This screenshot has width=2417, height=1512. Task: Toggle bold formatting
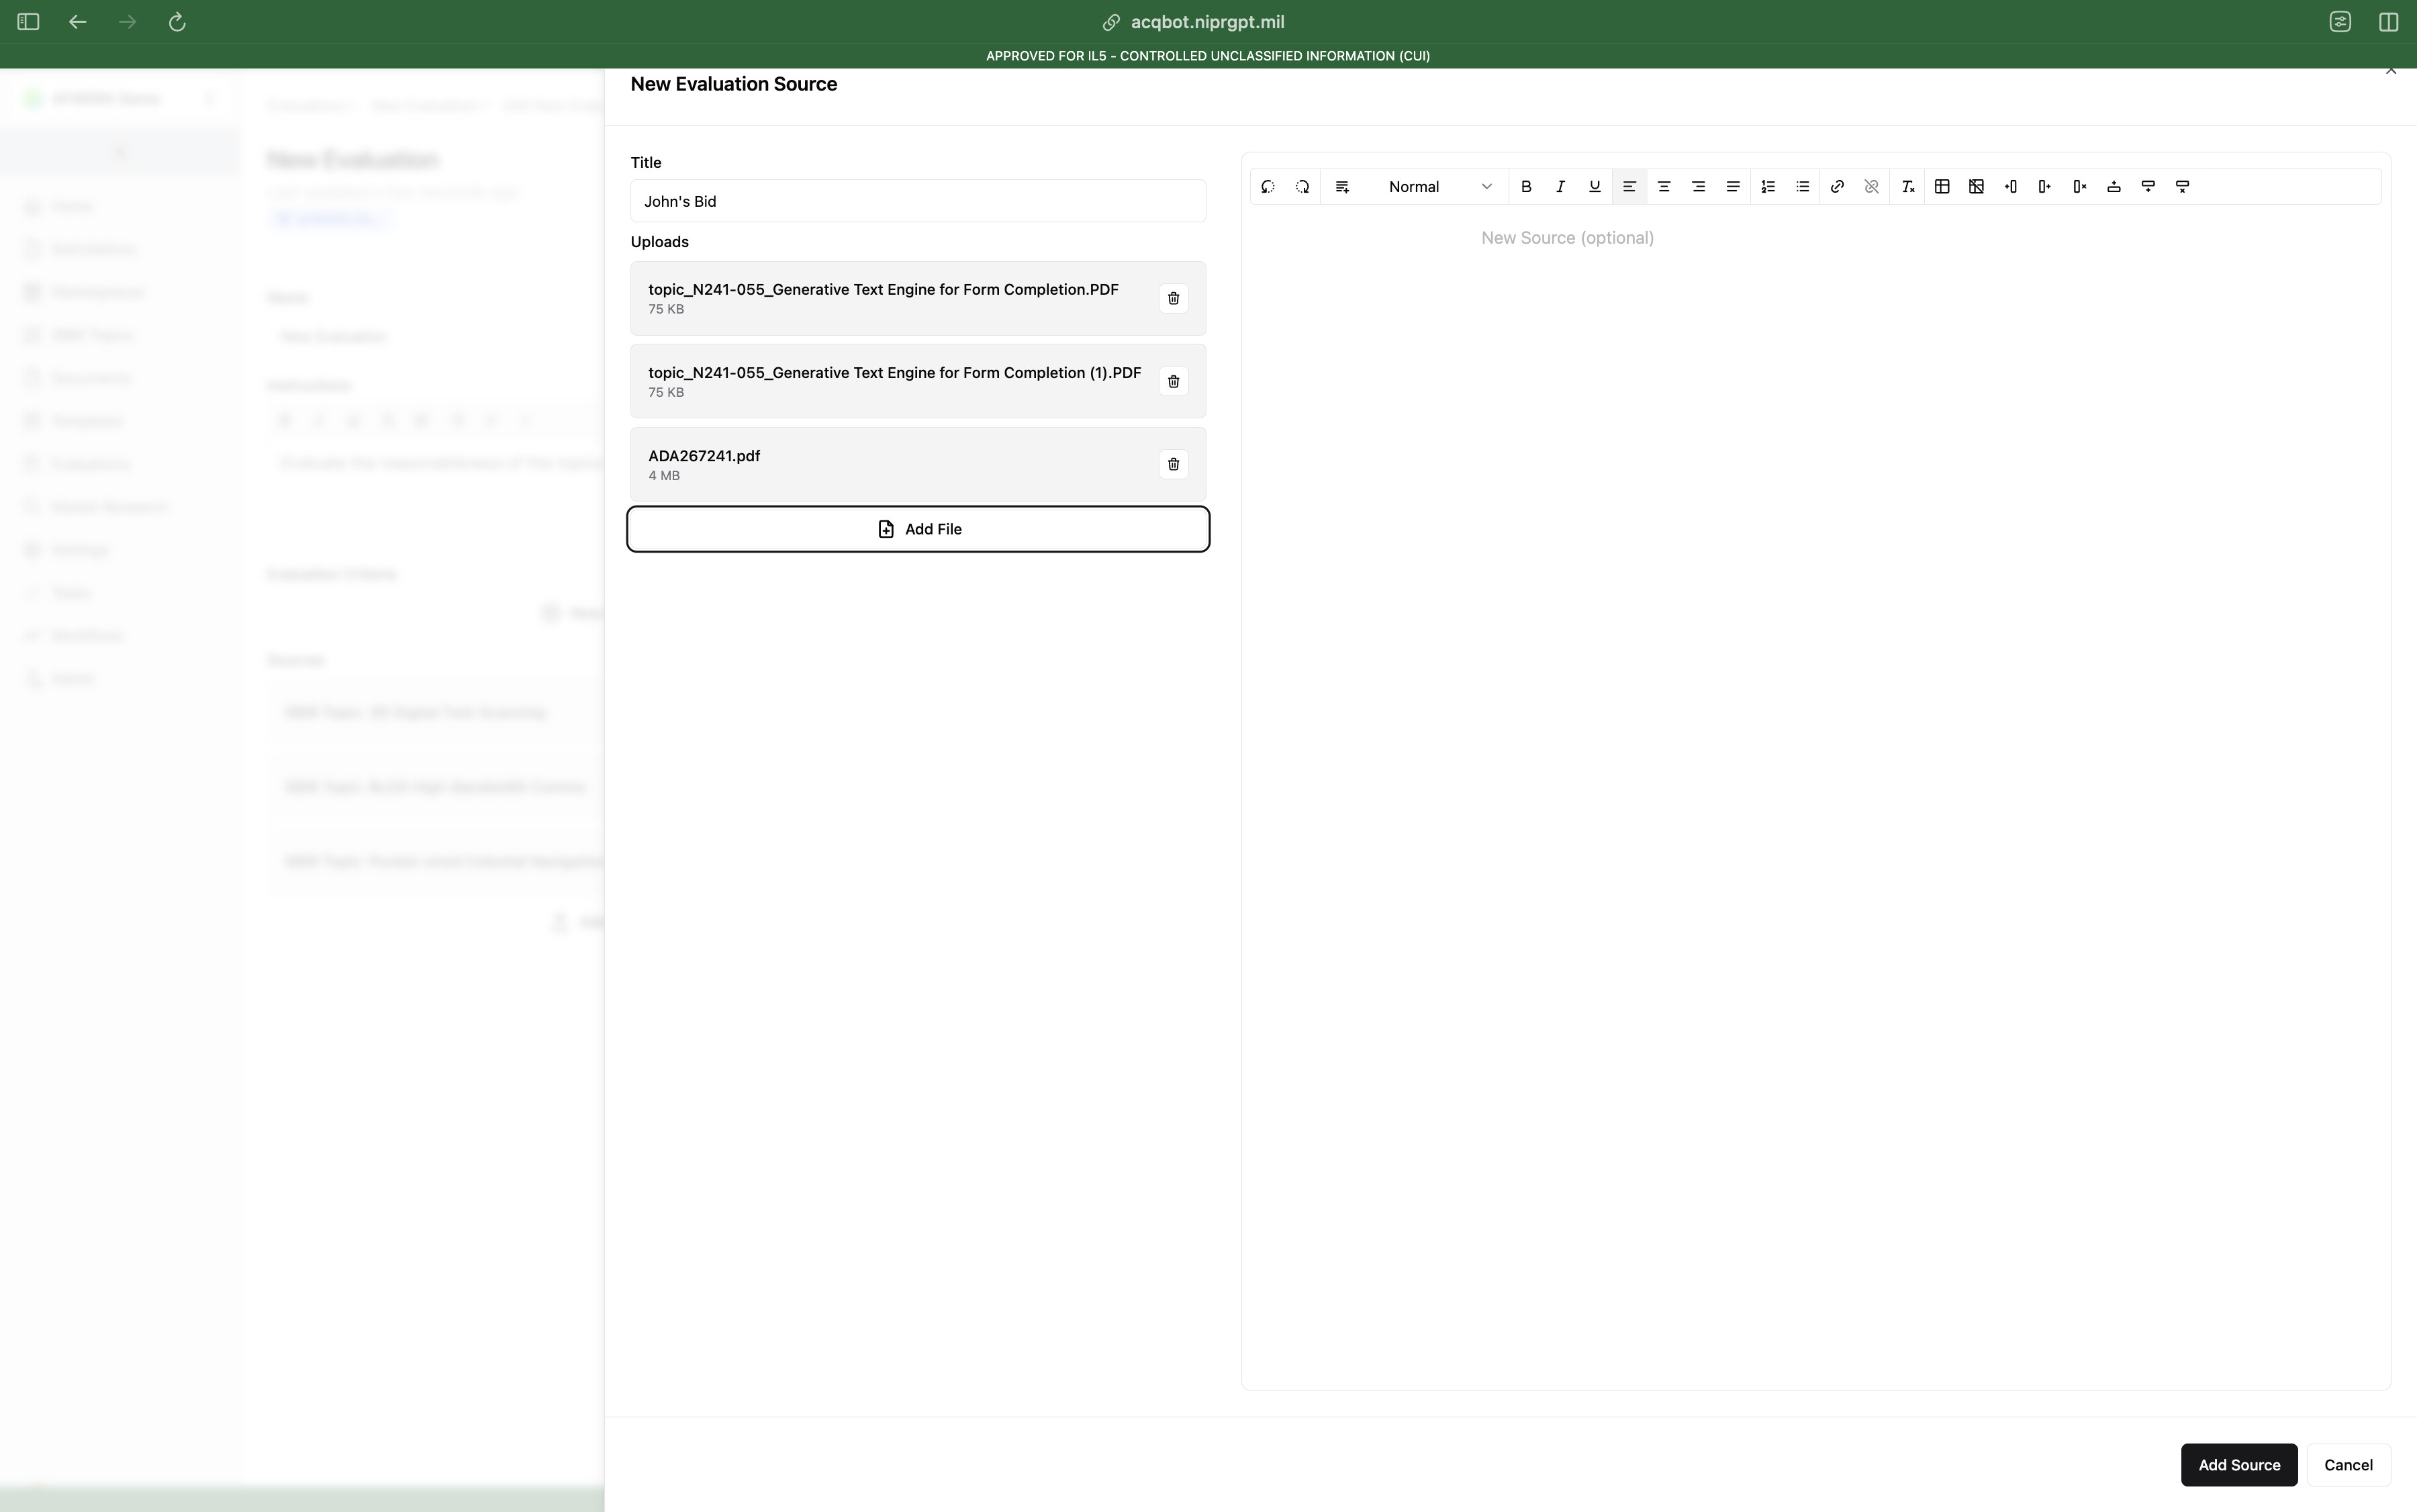coord(1526,187)
